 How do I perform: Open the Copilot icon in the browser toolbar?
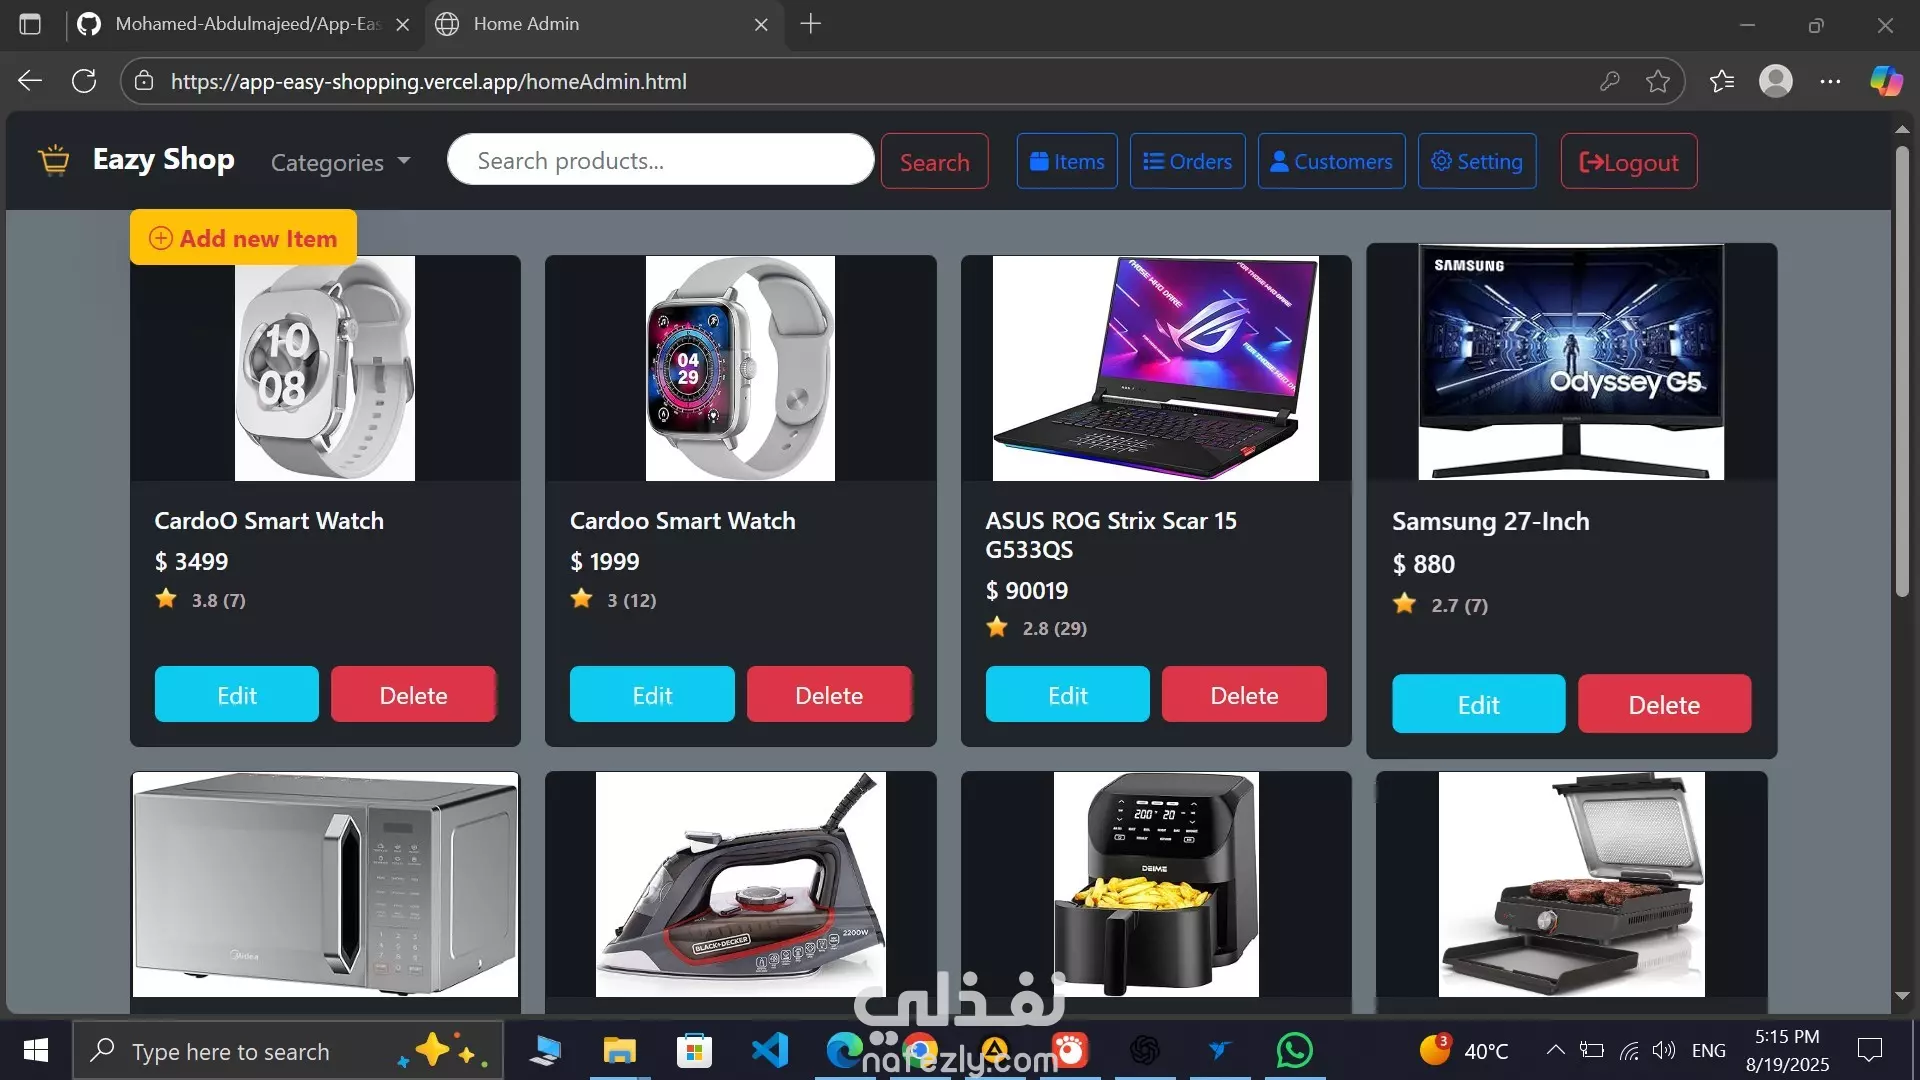point(1886,81)
